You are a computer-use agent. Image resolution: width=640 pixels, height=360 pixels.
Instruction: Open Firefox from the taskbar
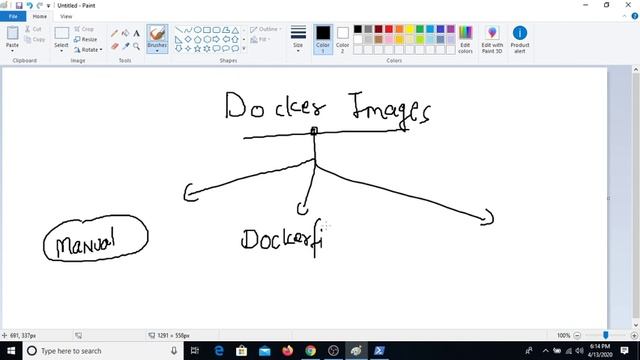pos(287,351)
